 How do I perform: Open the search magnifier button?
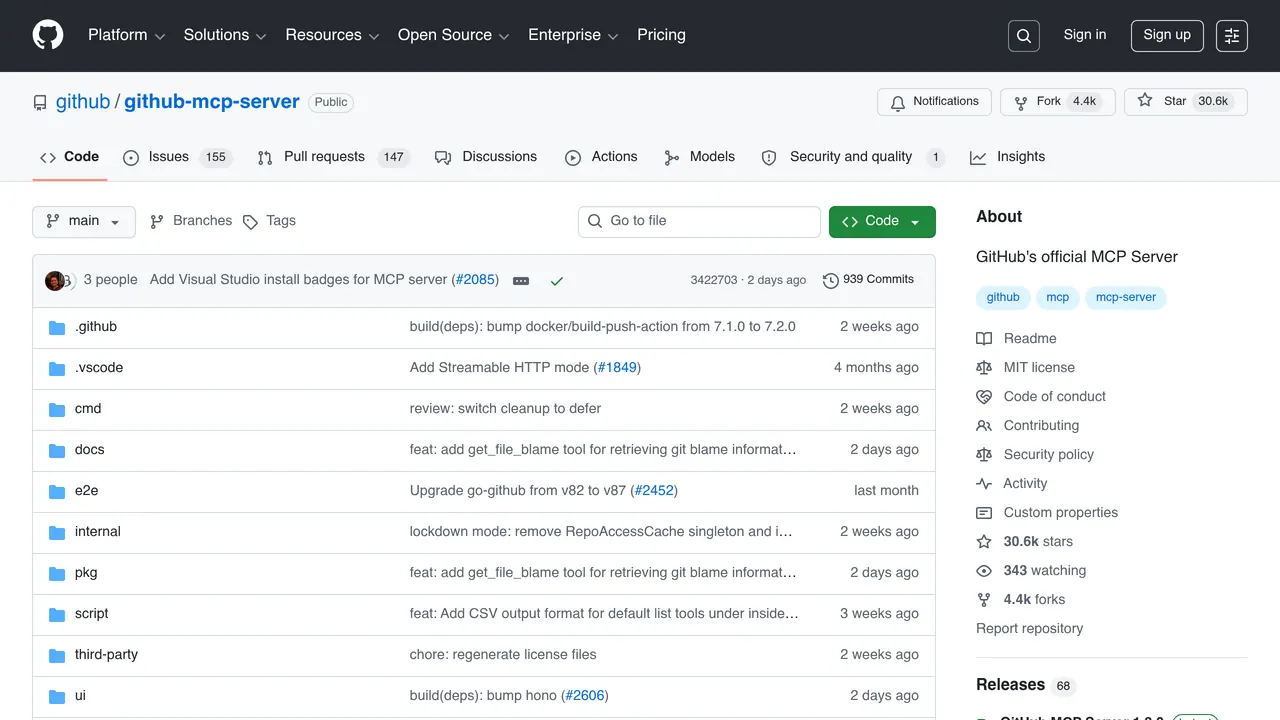1024,36
